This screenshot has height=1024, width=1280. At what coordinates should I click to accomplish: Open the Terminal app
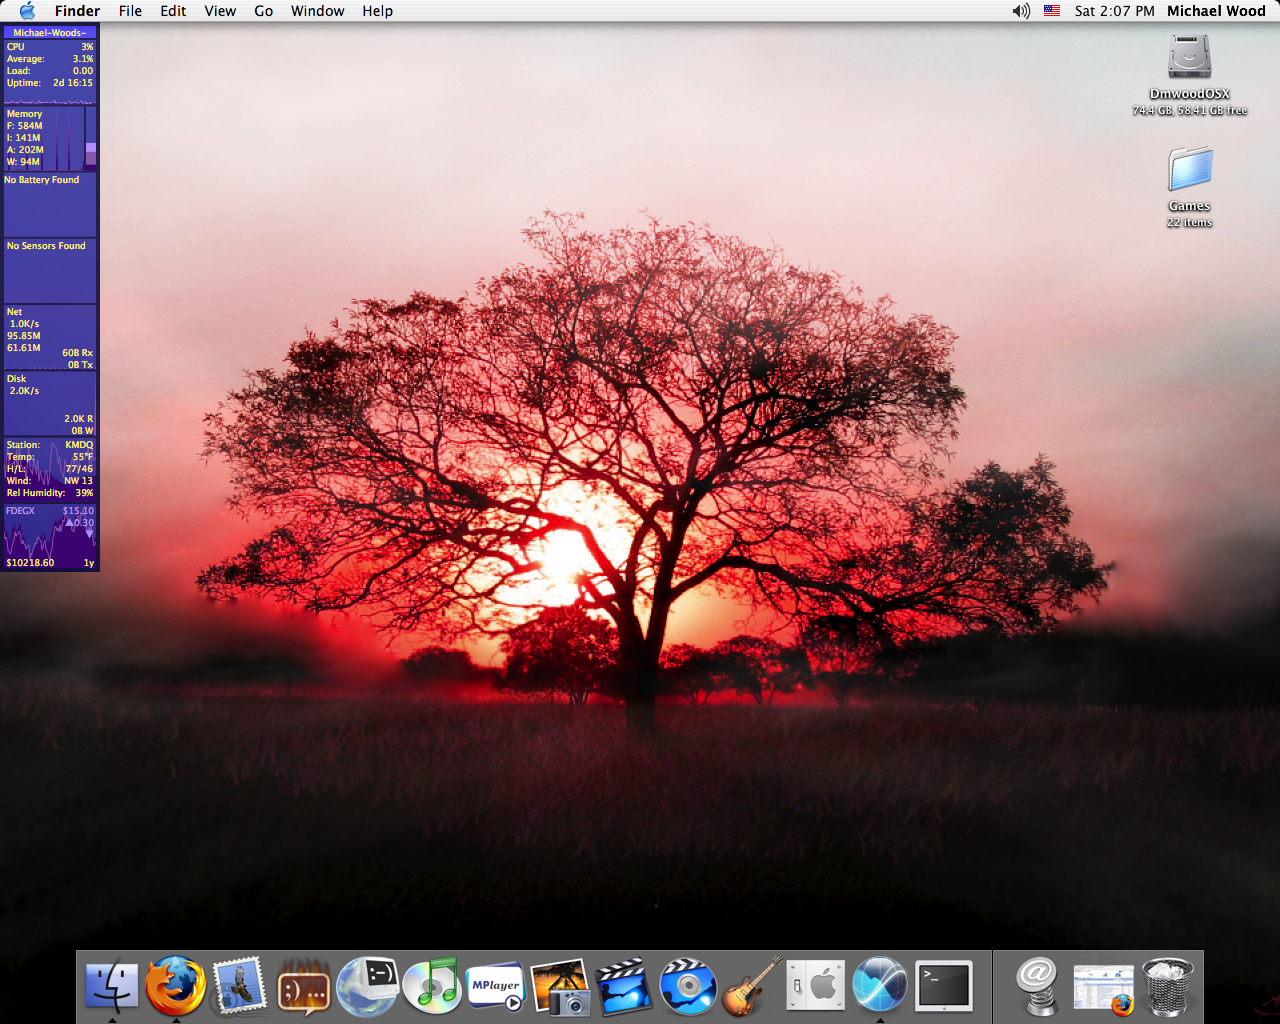[944, 985]
